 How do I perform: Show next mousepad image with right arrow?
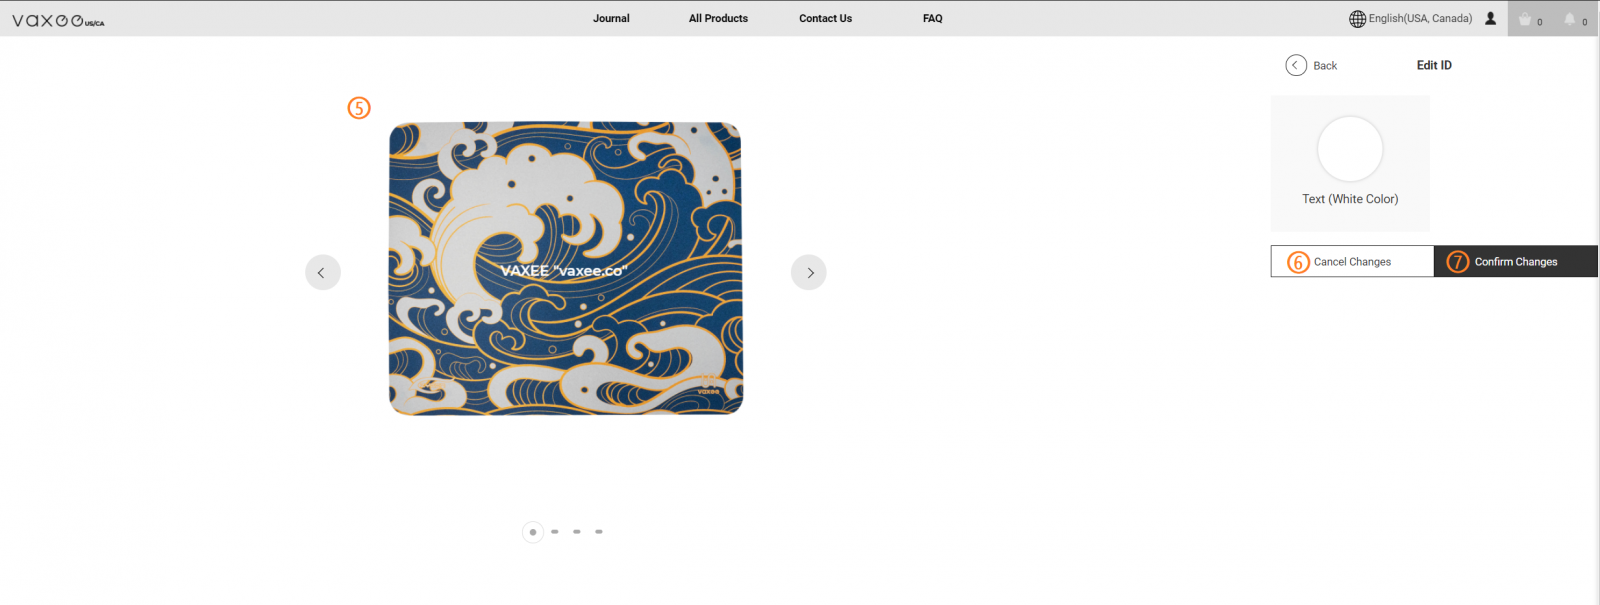pos(808,272)
